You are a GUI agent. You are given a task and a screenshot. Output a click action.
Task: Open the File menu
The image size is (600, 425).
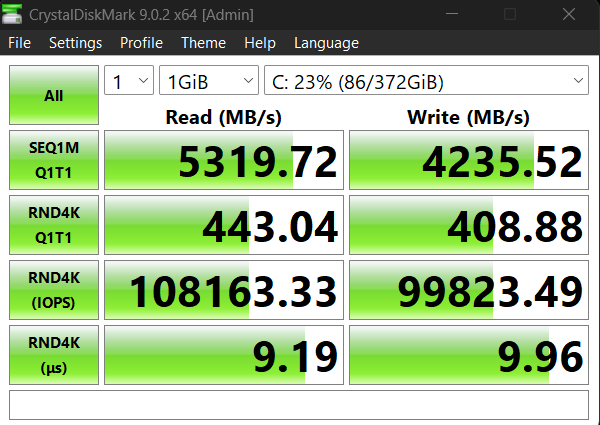coord(19,42)
